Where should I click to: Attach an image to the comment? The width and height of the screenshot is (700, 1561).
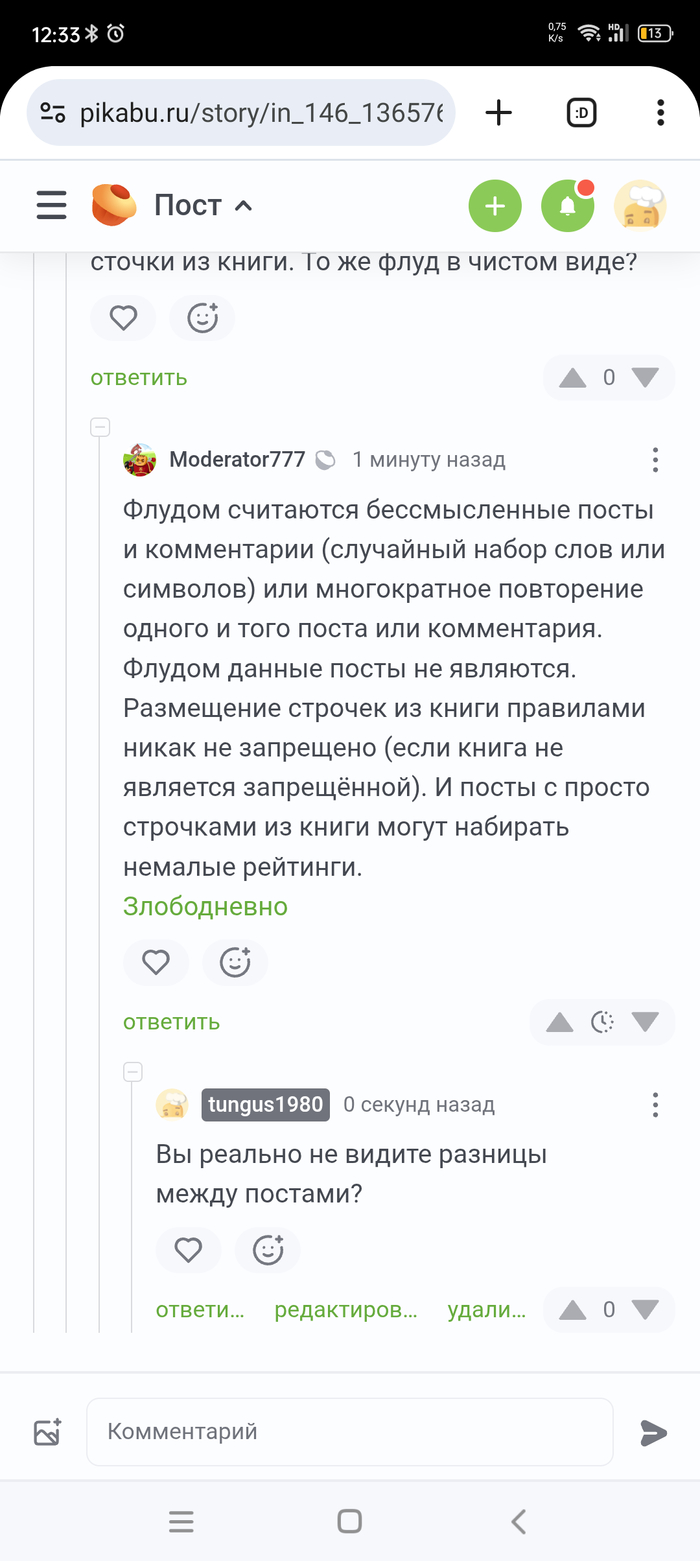click(48, 1431)
